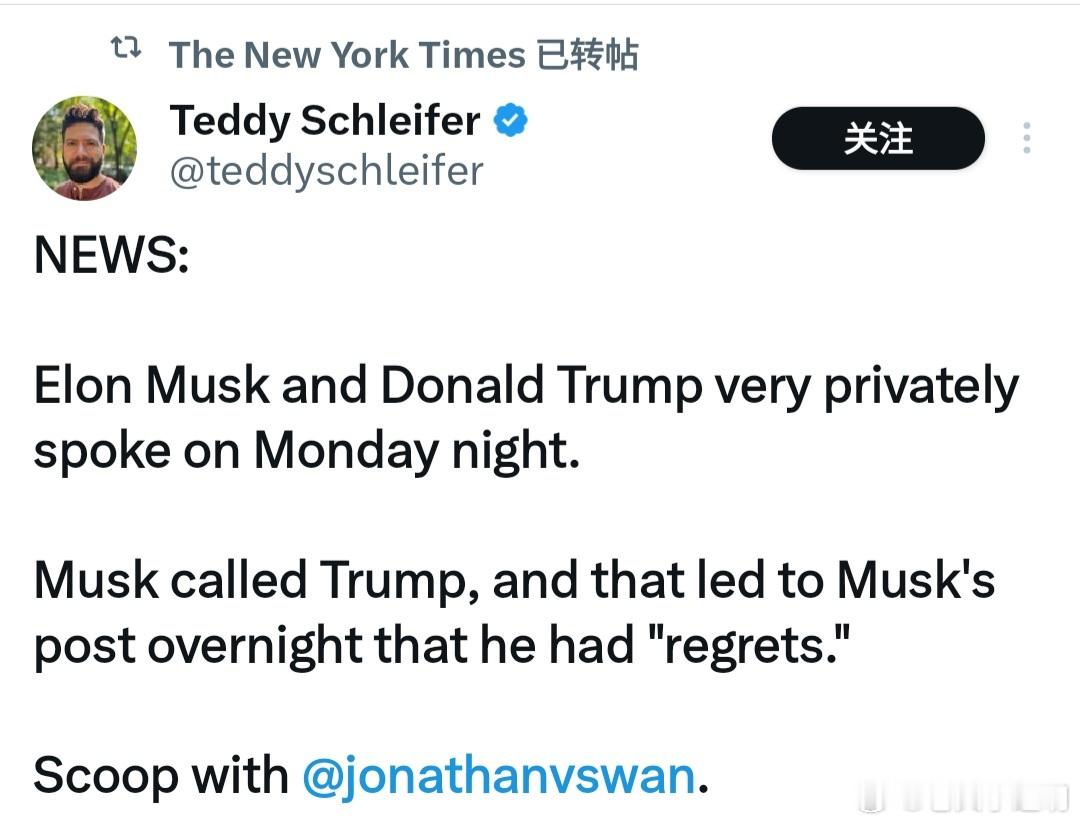Click the NEWS: heading line
Viewport: 1080px width, 824px height.
tap(112, 255)
